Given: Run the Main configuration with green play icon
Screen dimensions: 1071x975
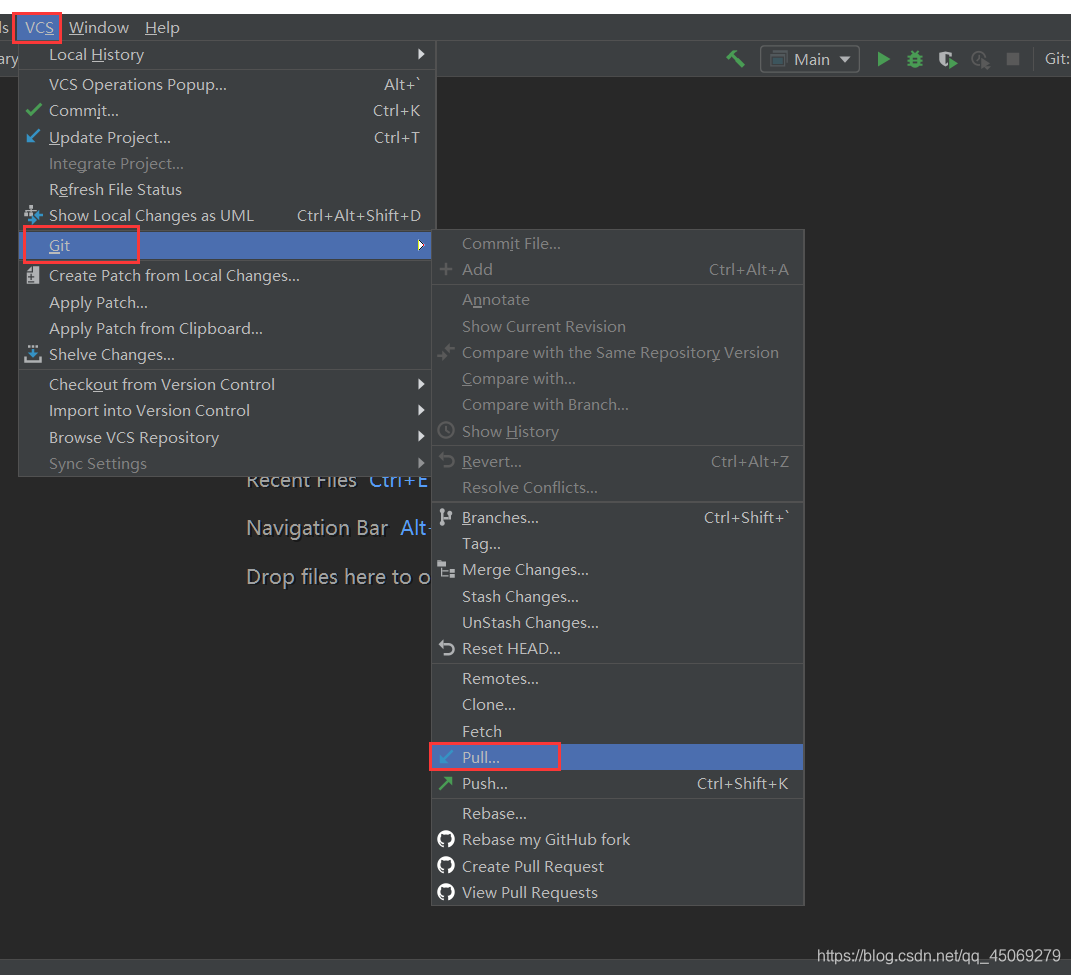Looking at the screenshot, I should [883, 59].
